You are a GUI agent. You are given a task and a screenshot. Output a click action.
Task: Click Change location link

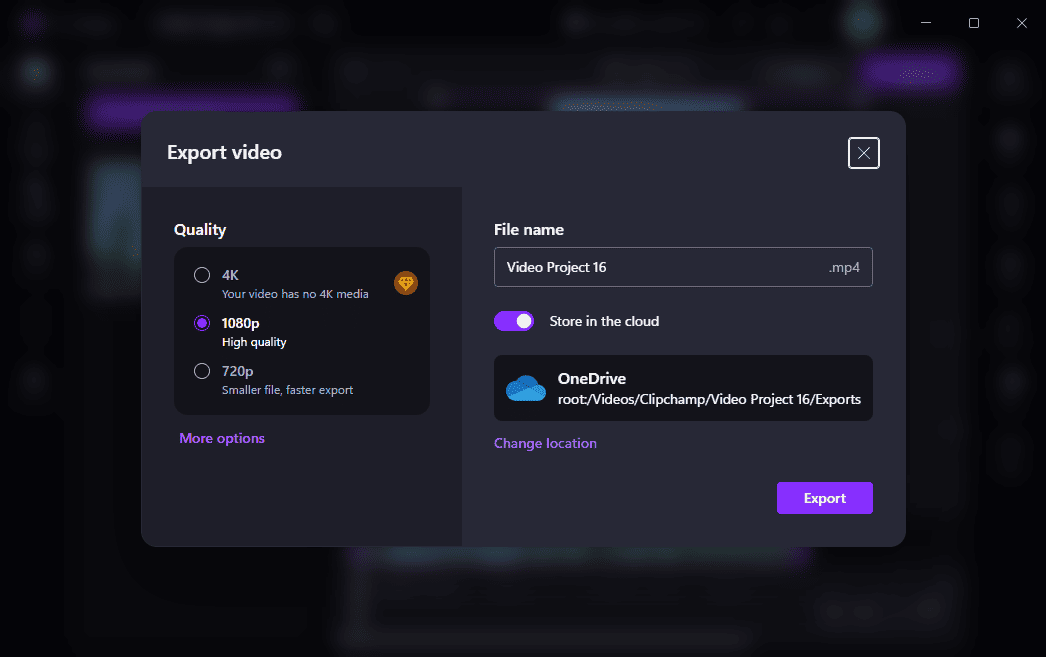[x=545, y=443]
